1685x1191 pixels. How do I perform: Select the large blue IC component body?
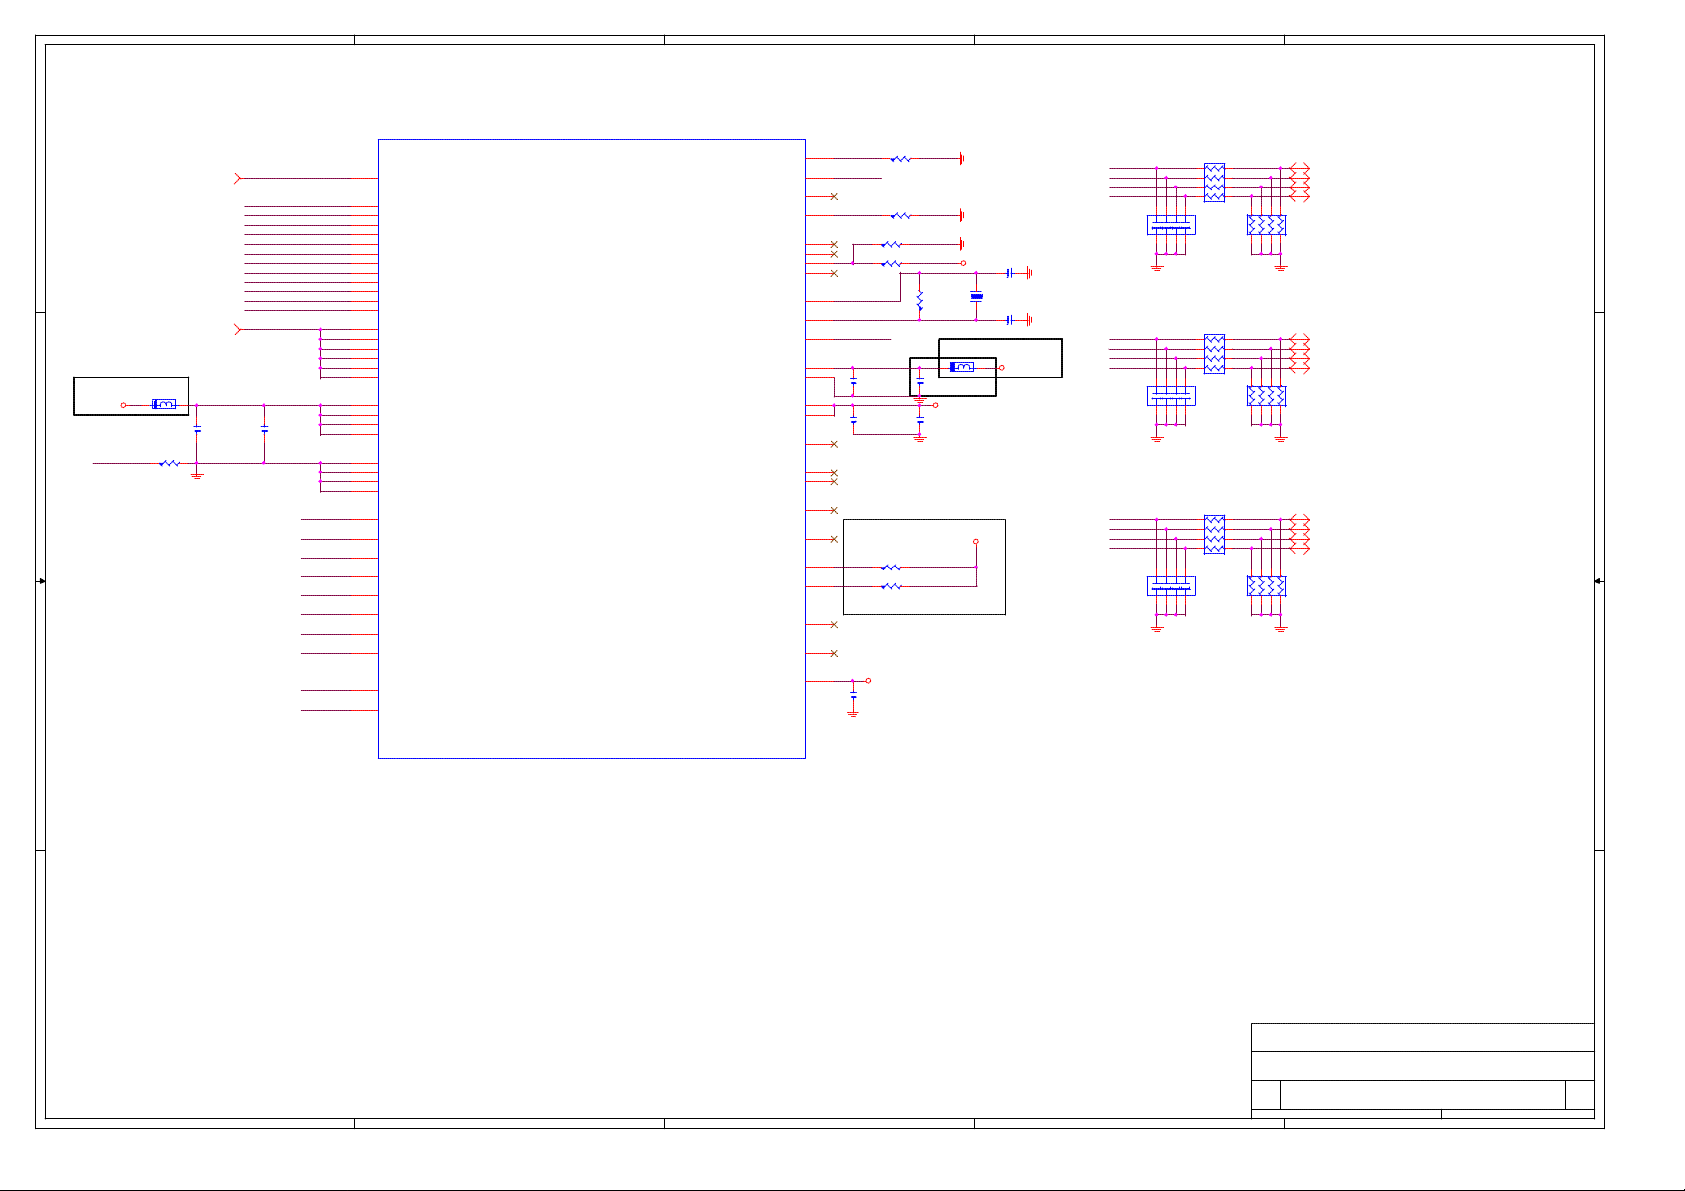click(x=592, y=449)
